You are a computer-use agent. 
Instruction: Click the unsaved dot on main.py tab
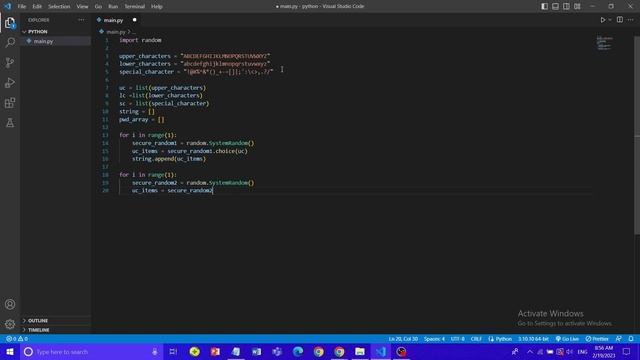134,20
